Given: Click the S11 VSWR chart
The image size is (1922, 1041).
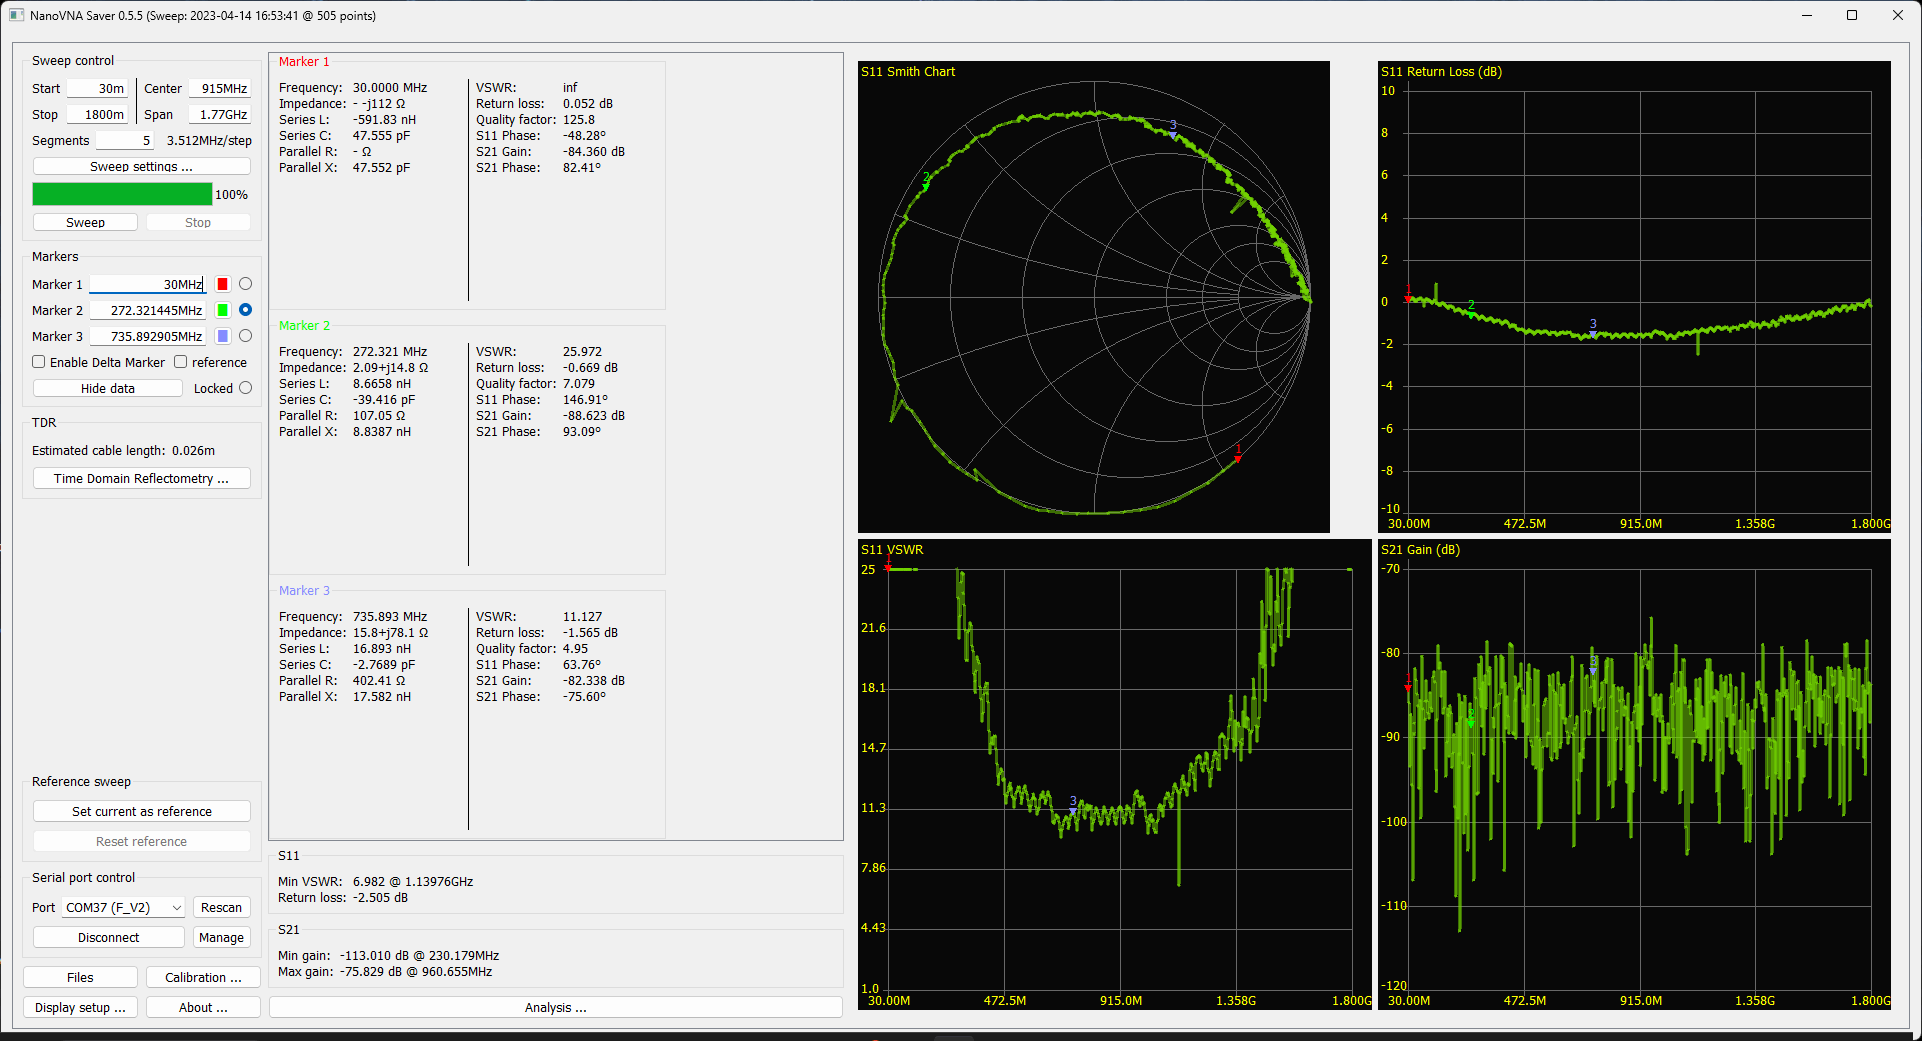Looking at the screenshot, I should tap(1115, 775).
